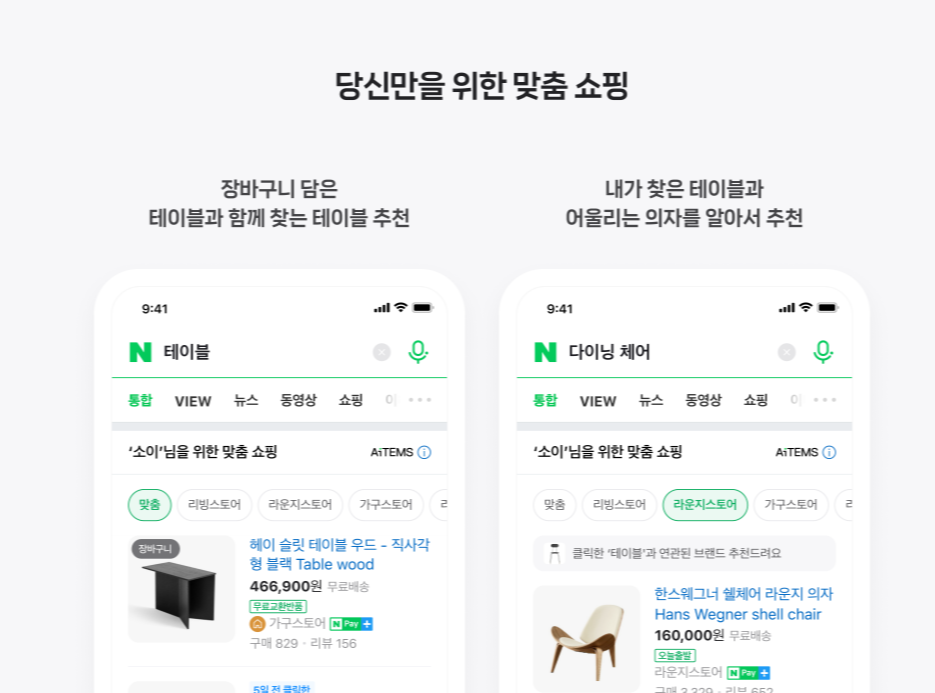Click the 테이블 search input field
The width and height of the screenshot is (935, 693).
262,352
